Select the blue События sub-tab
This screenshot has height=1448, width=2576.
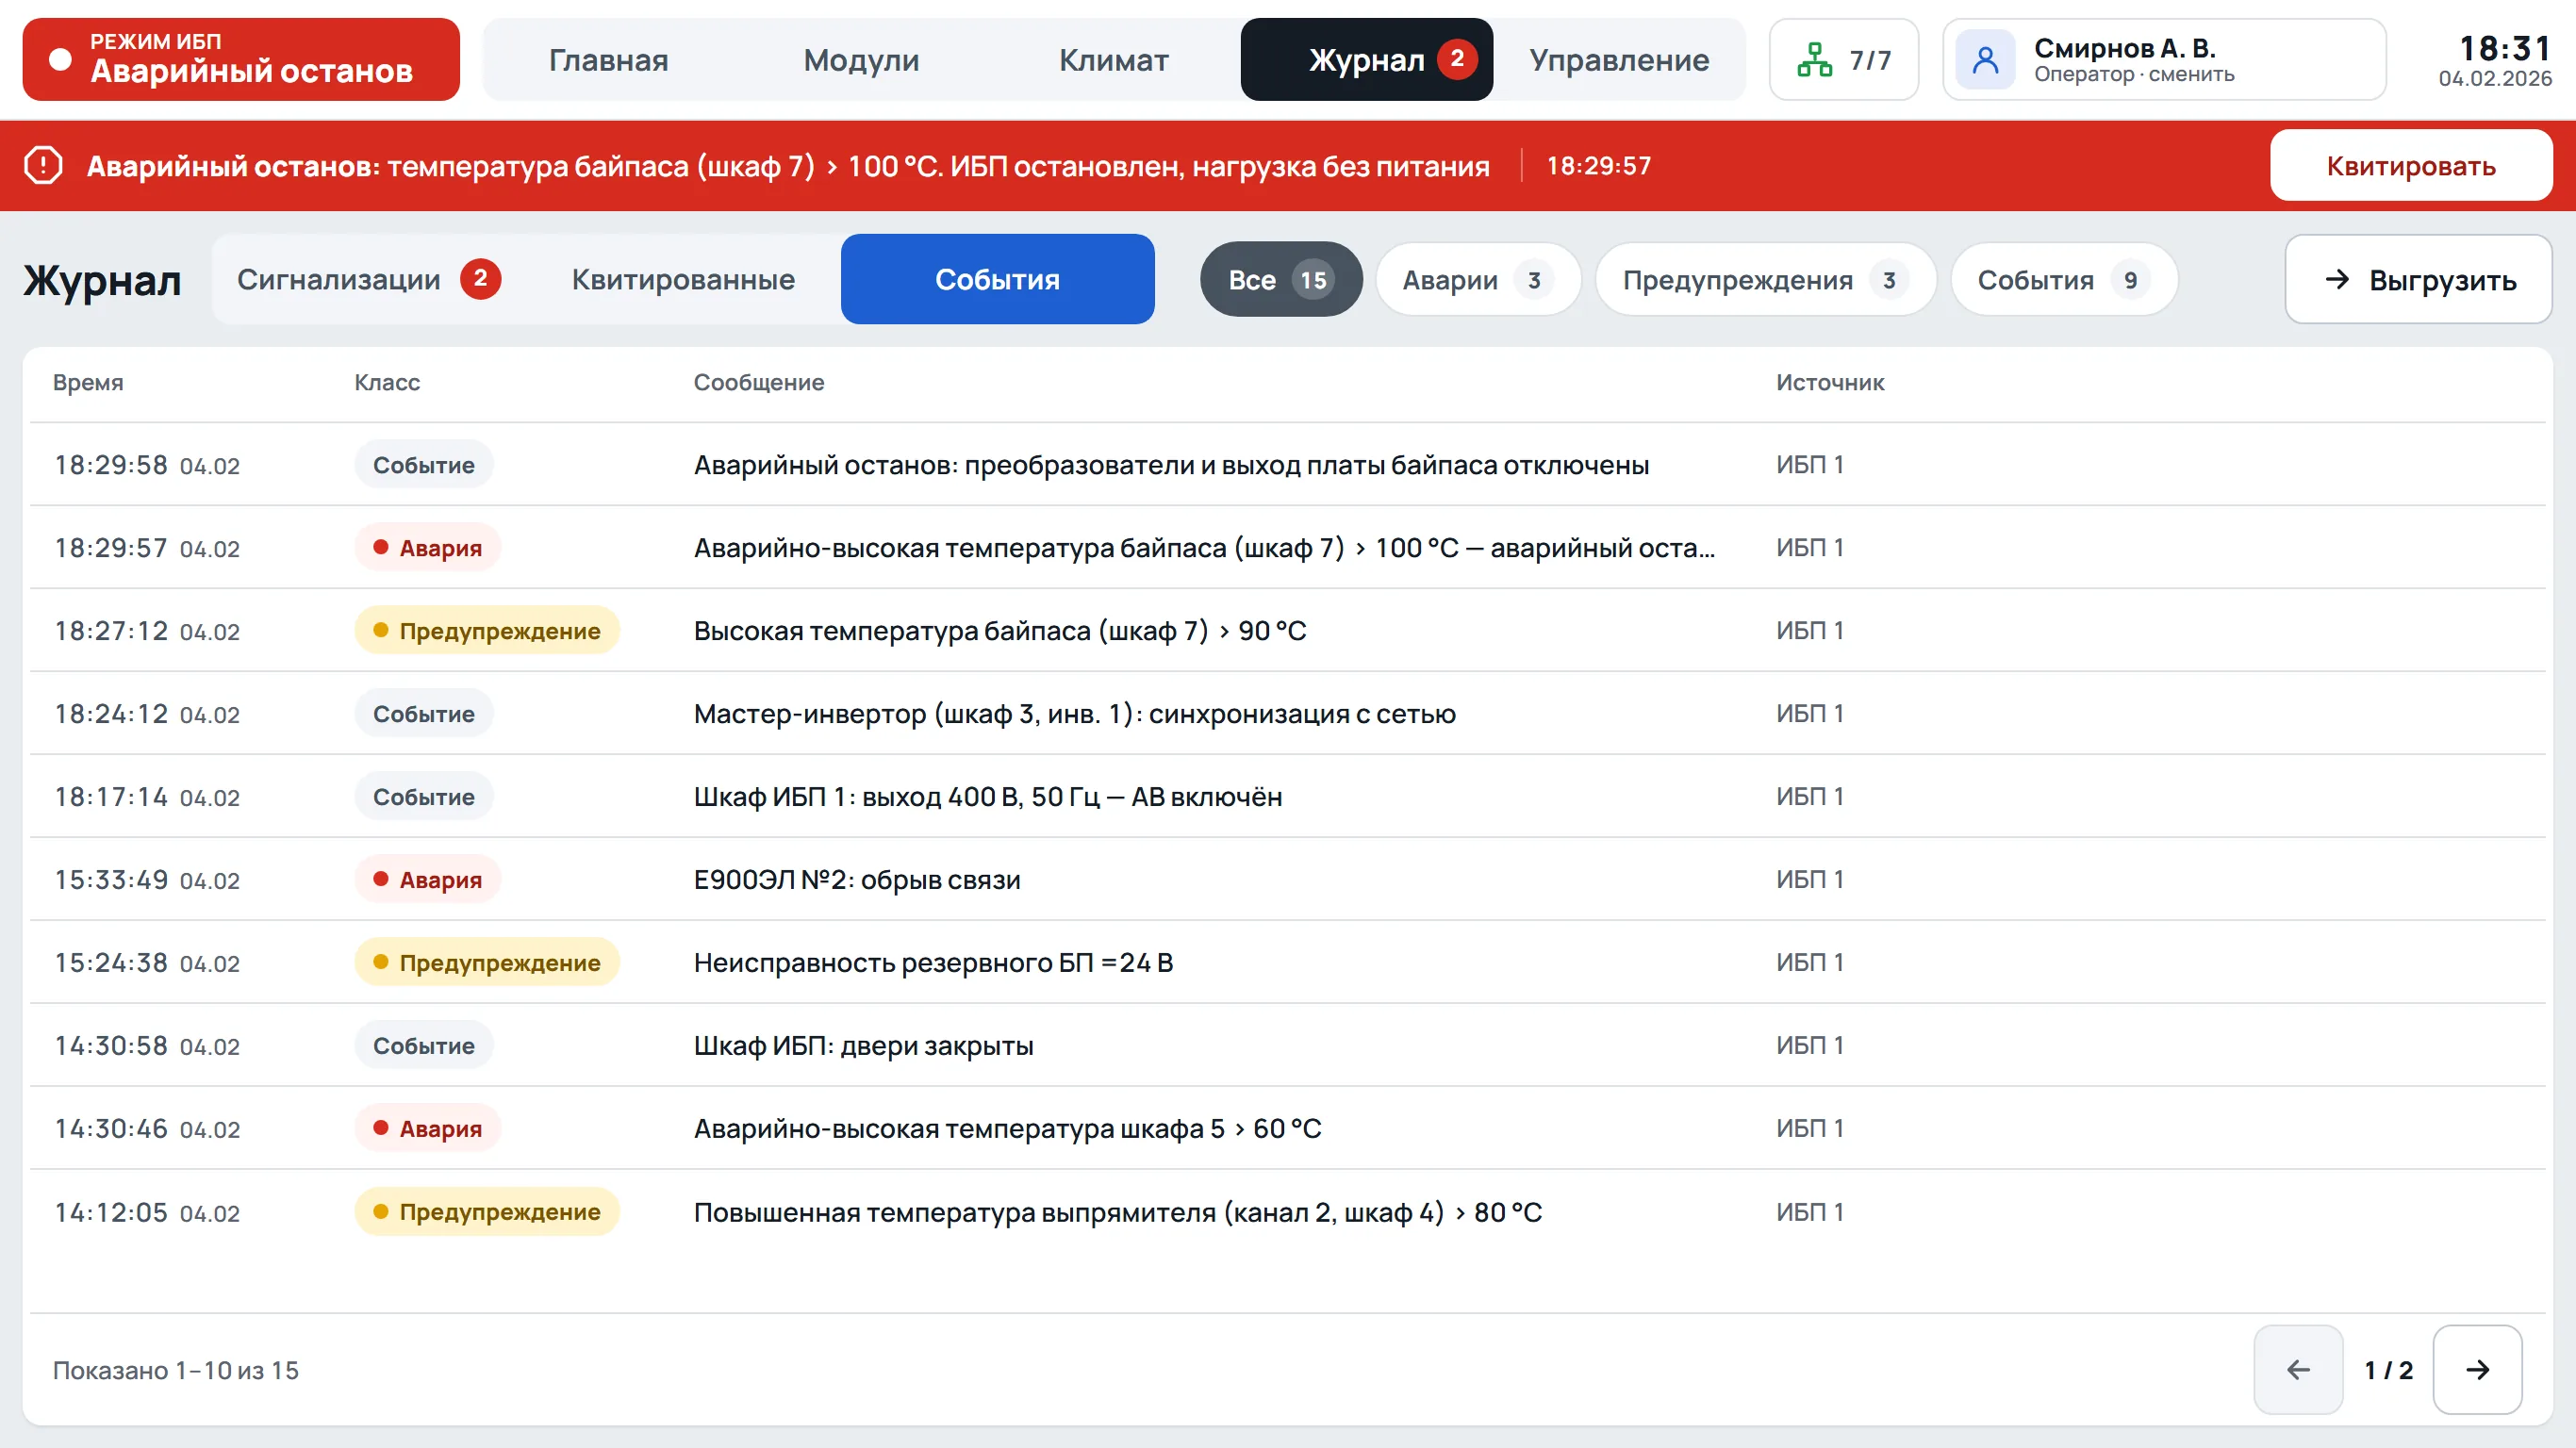[x=997, y=279]
